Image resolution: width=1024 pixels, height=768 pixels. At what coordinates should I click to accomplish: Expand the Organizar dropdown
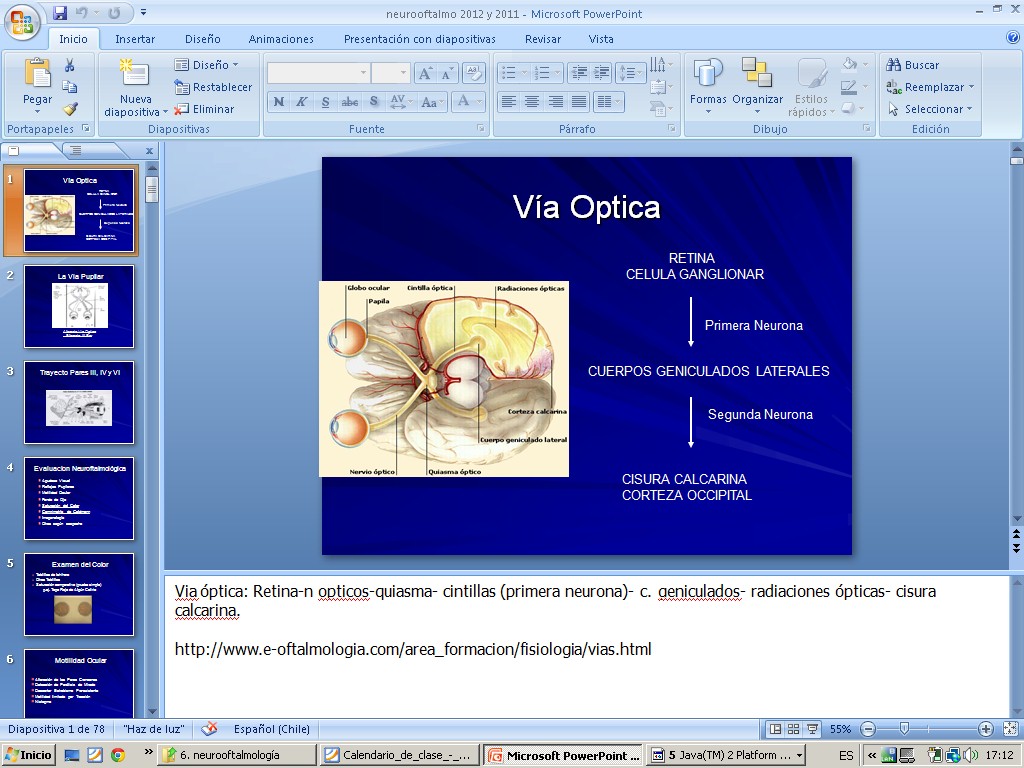tap(757, 100)
